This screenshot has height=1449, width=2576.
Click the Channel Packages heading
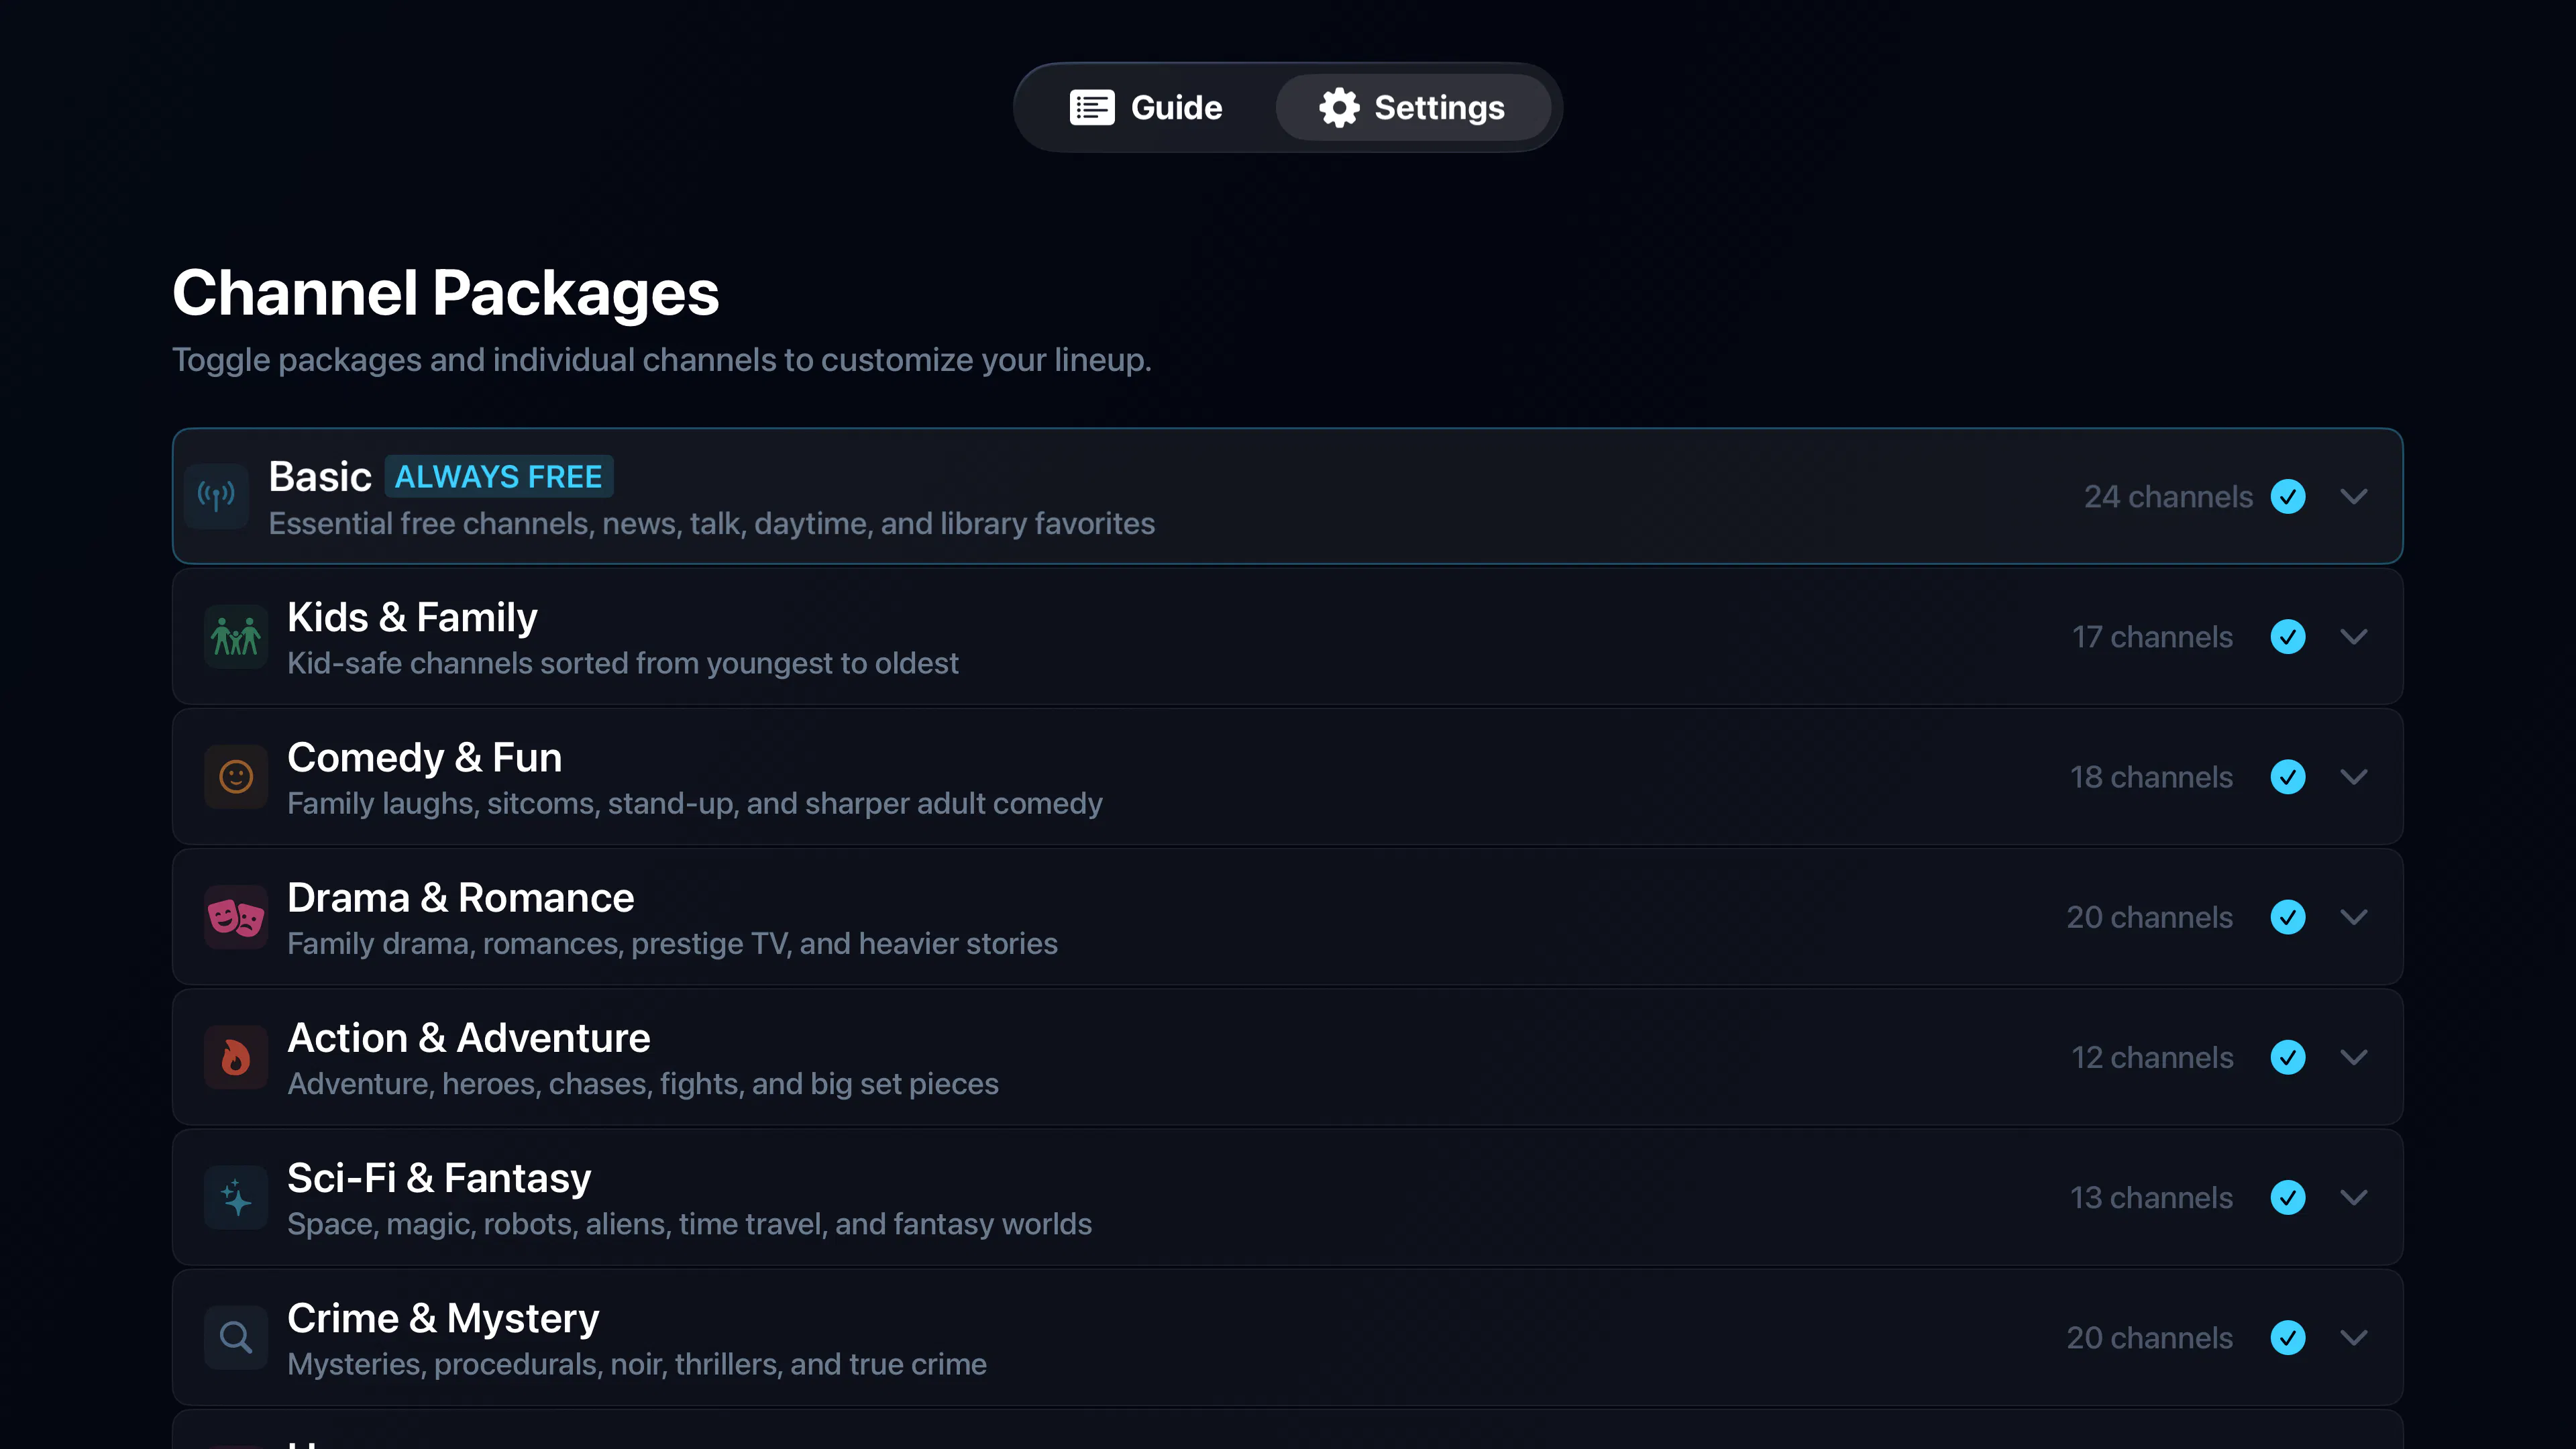pos(446,293)
